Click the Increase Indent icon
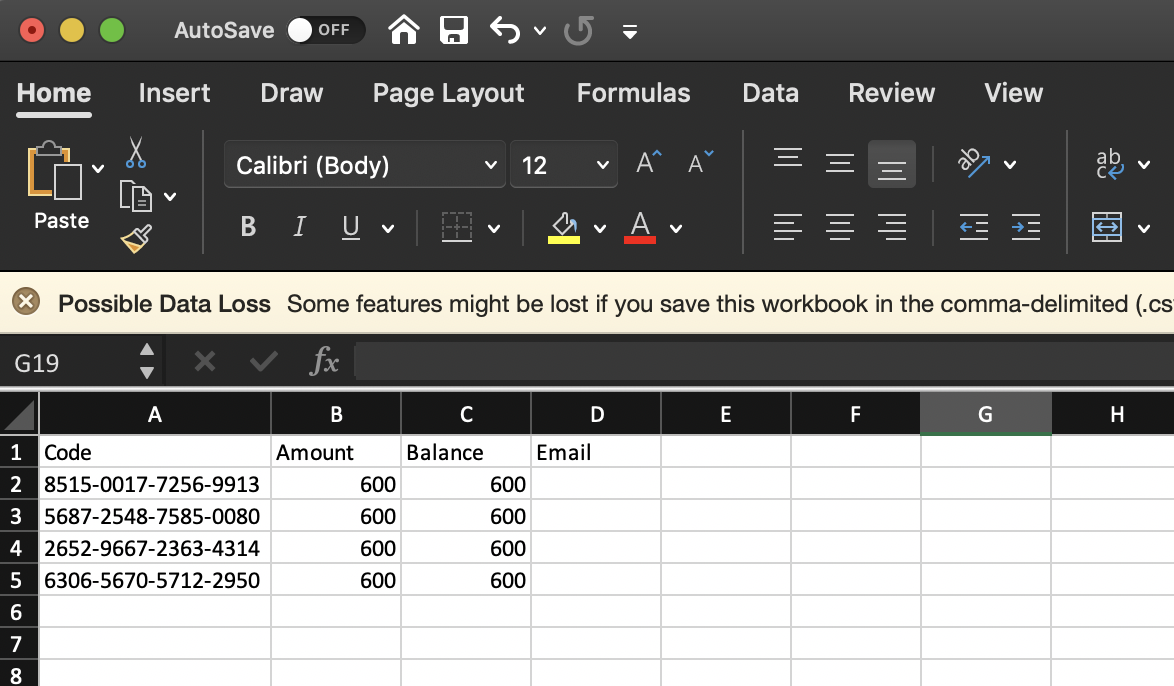Image resolution: width=1174 pixels, height=686 pixels. (1026, 227)
